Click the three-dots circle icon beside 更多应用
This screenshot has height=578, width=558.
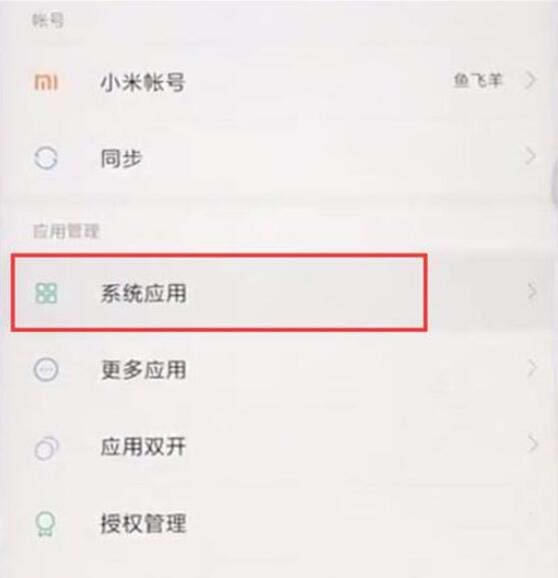click(46, 369)
